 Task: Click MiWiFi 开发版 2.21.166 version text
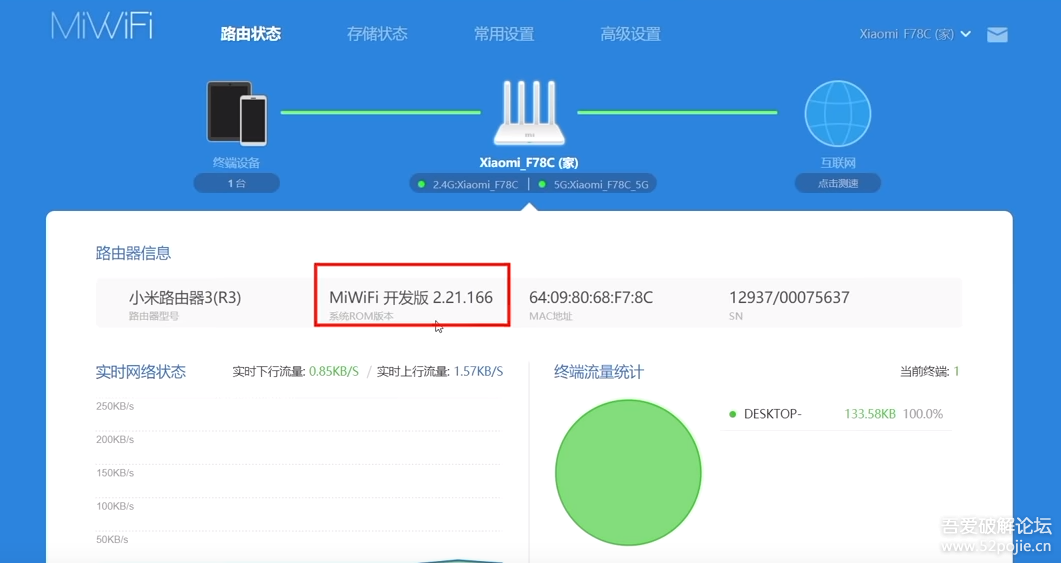411,297
